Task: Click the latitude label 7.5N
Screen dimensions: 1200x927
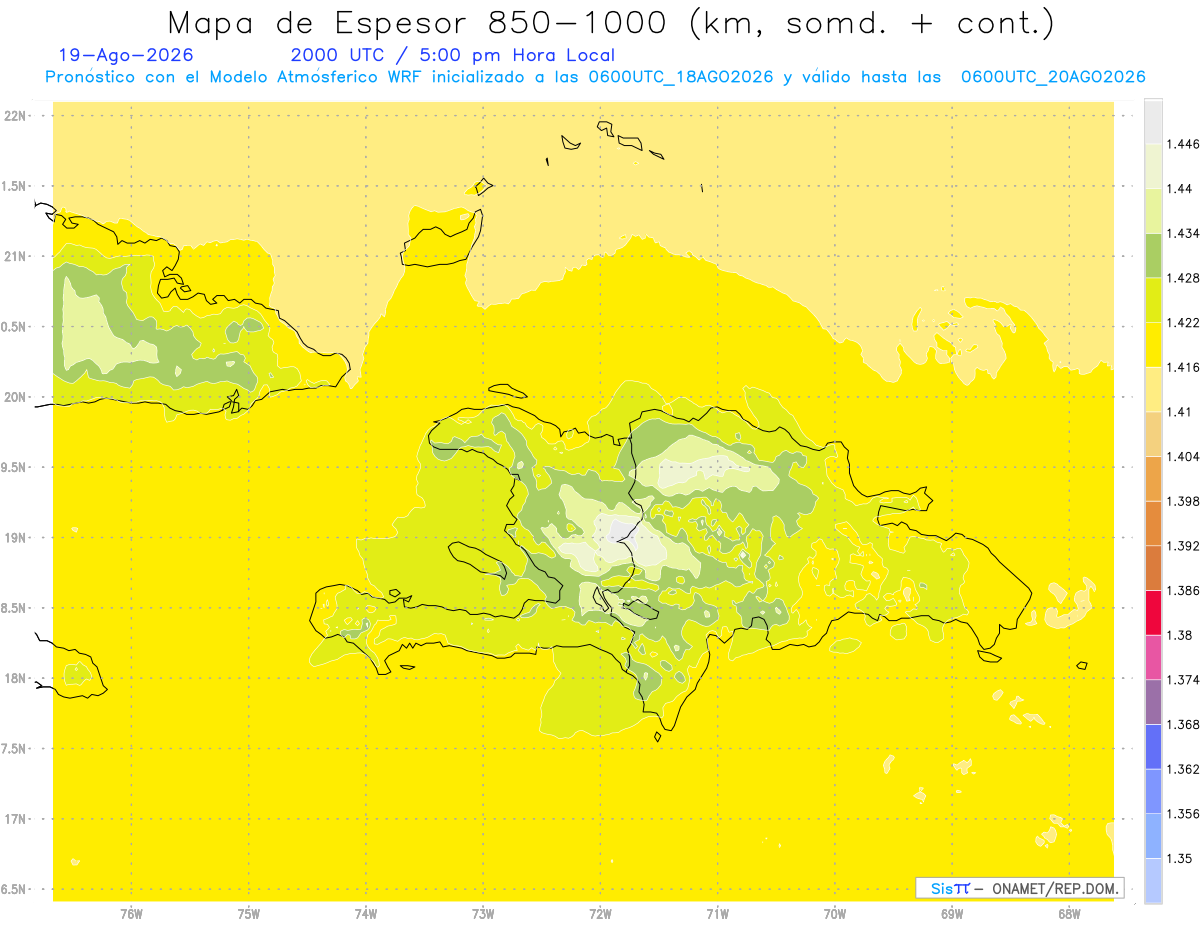Action: [15, 749]
